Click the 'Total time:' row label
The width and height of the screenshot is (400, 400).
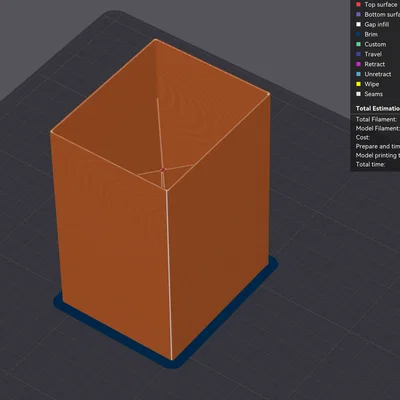point(370,164)
